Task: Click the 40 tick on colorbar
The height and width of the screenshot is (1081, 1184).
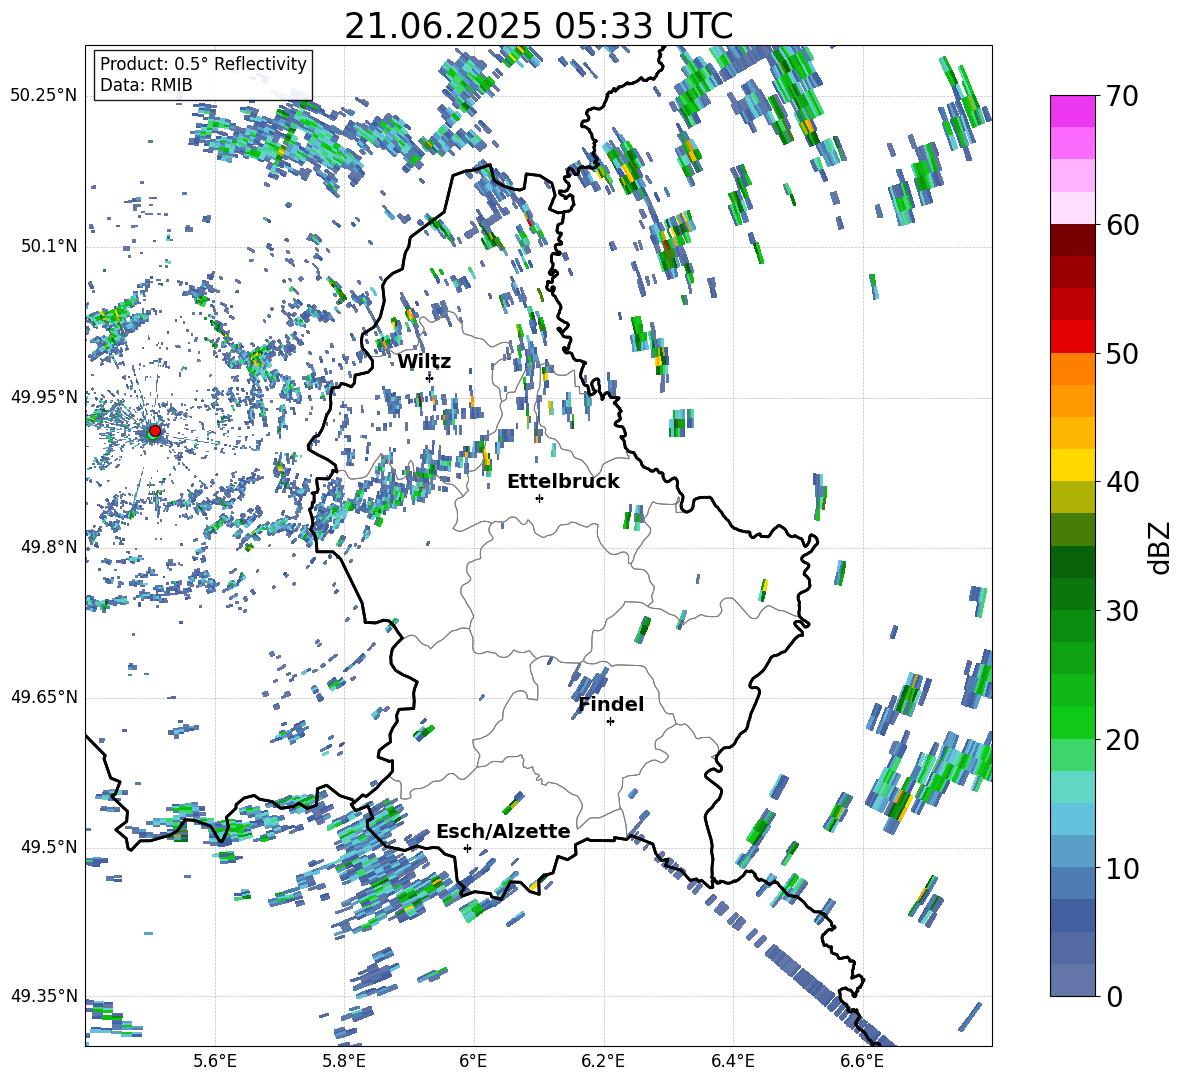Action: coord(1122,482)
